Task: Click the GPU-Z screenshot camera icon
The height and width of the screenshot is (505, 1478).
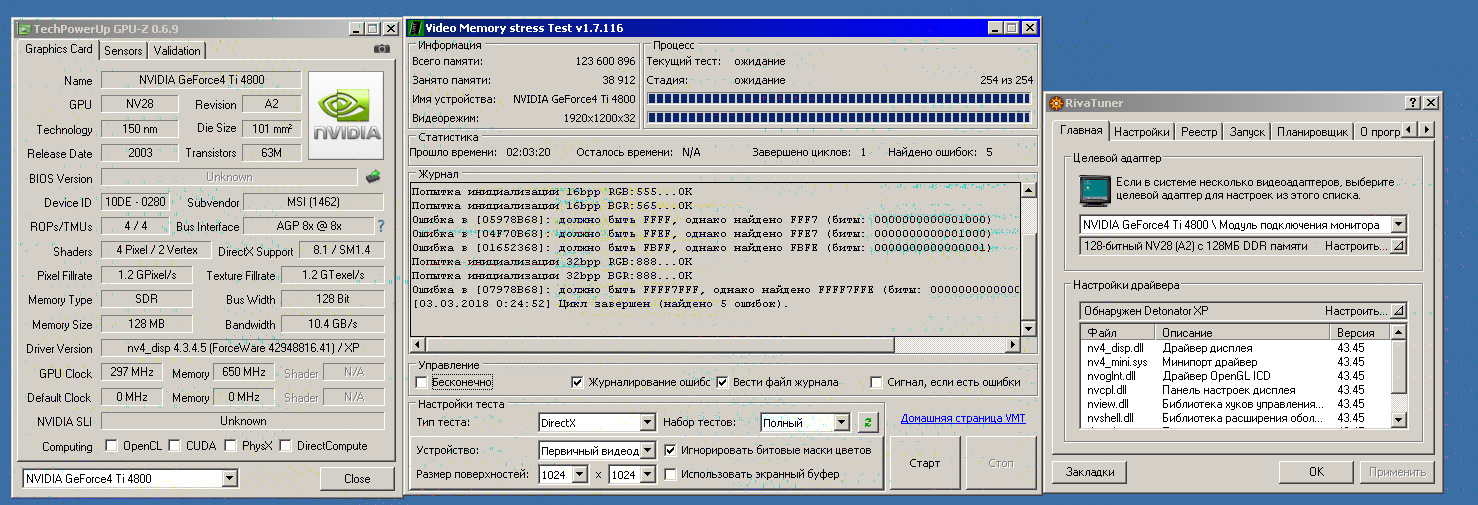Action: tap(381, 49)
